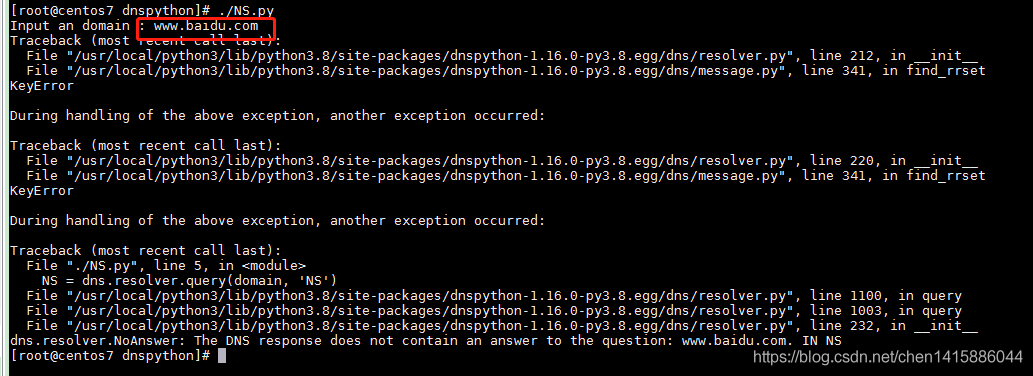This screenshot has width=1033, height=376.
Task: Click second 'During handling of the above exception' line
Action: [277, 221]
